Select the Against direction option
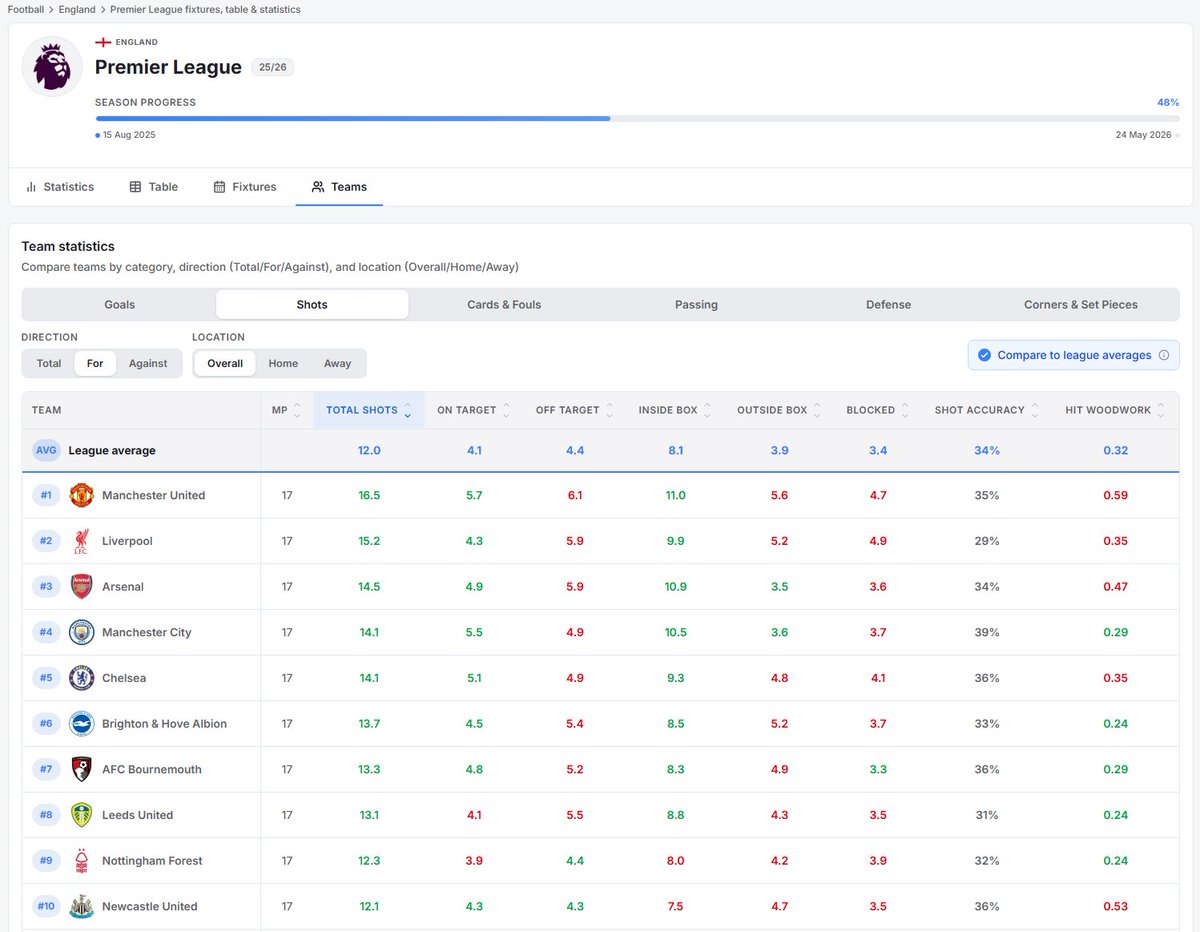The height and width of the screenshot is (932, 1200). [x=148, y=363]
